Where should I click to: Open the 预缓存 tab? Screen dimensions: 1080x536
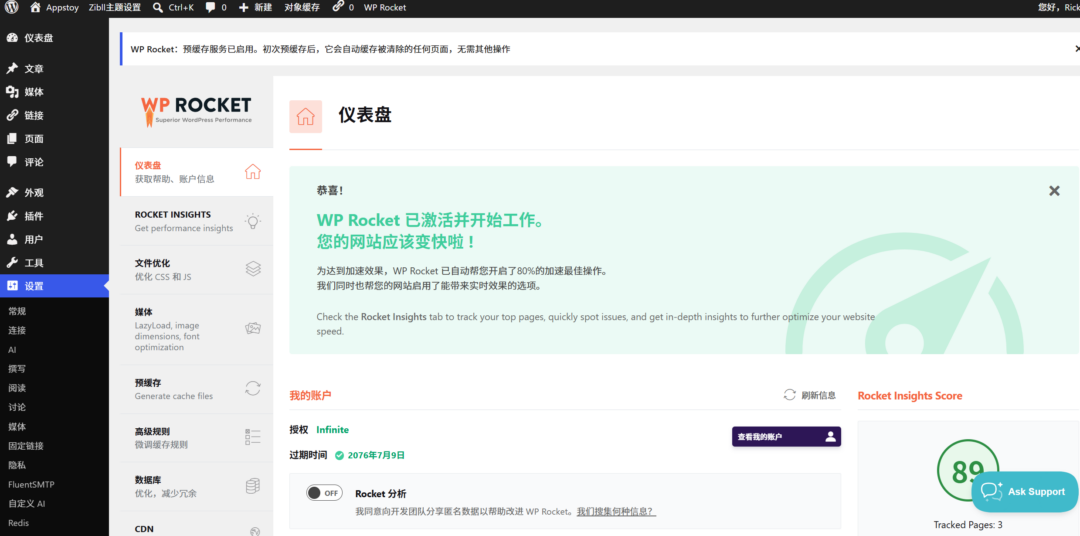point(196,389)
